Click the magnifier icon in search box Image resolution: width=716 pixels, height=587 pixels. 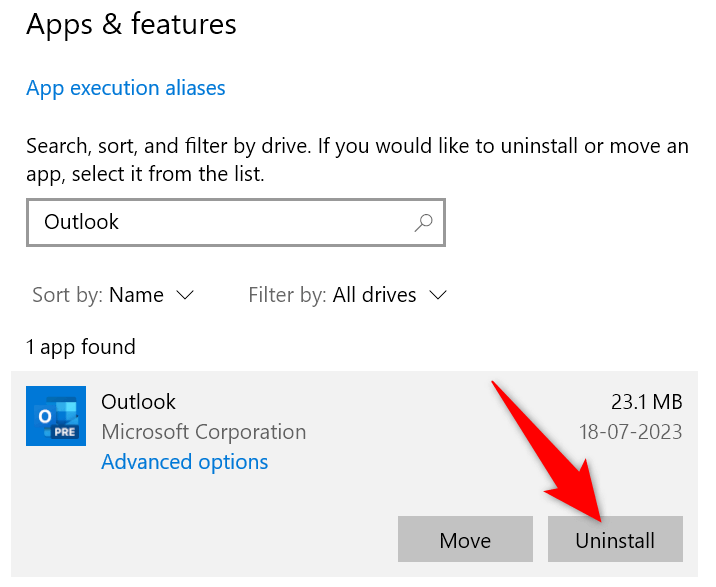click(424, 222)
